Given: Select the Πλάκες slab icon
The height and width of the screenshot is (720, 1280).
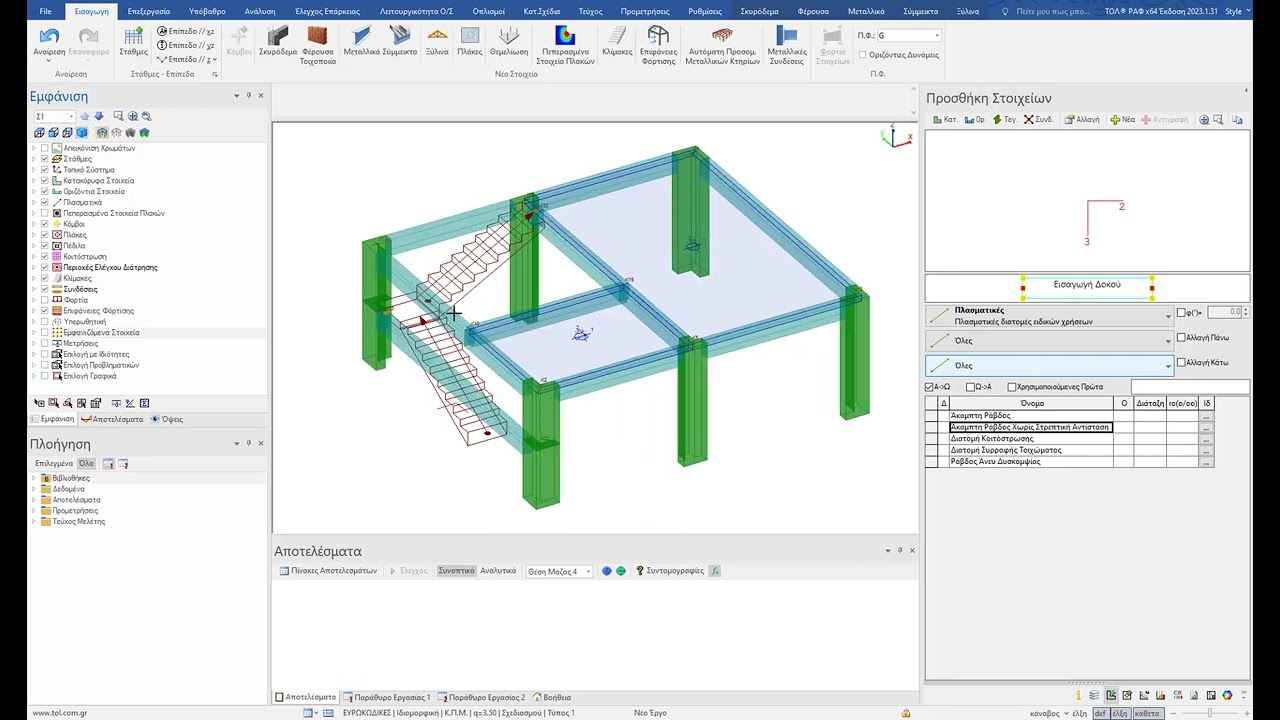Looking at the screenshot, I should 470,37.
